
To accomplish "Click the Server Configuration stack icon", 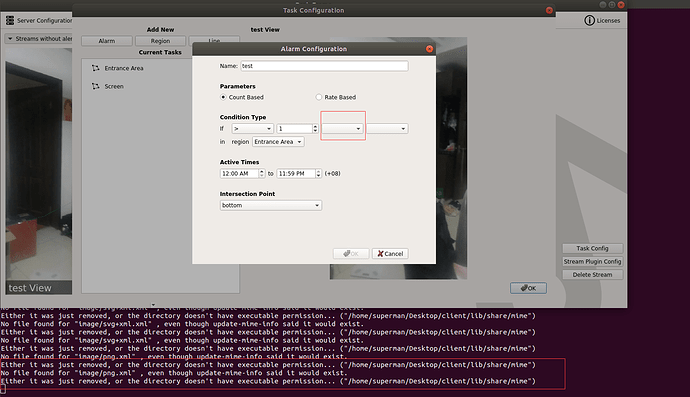I will (10, 20).
